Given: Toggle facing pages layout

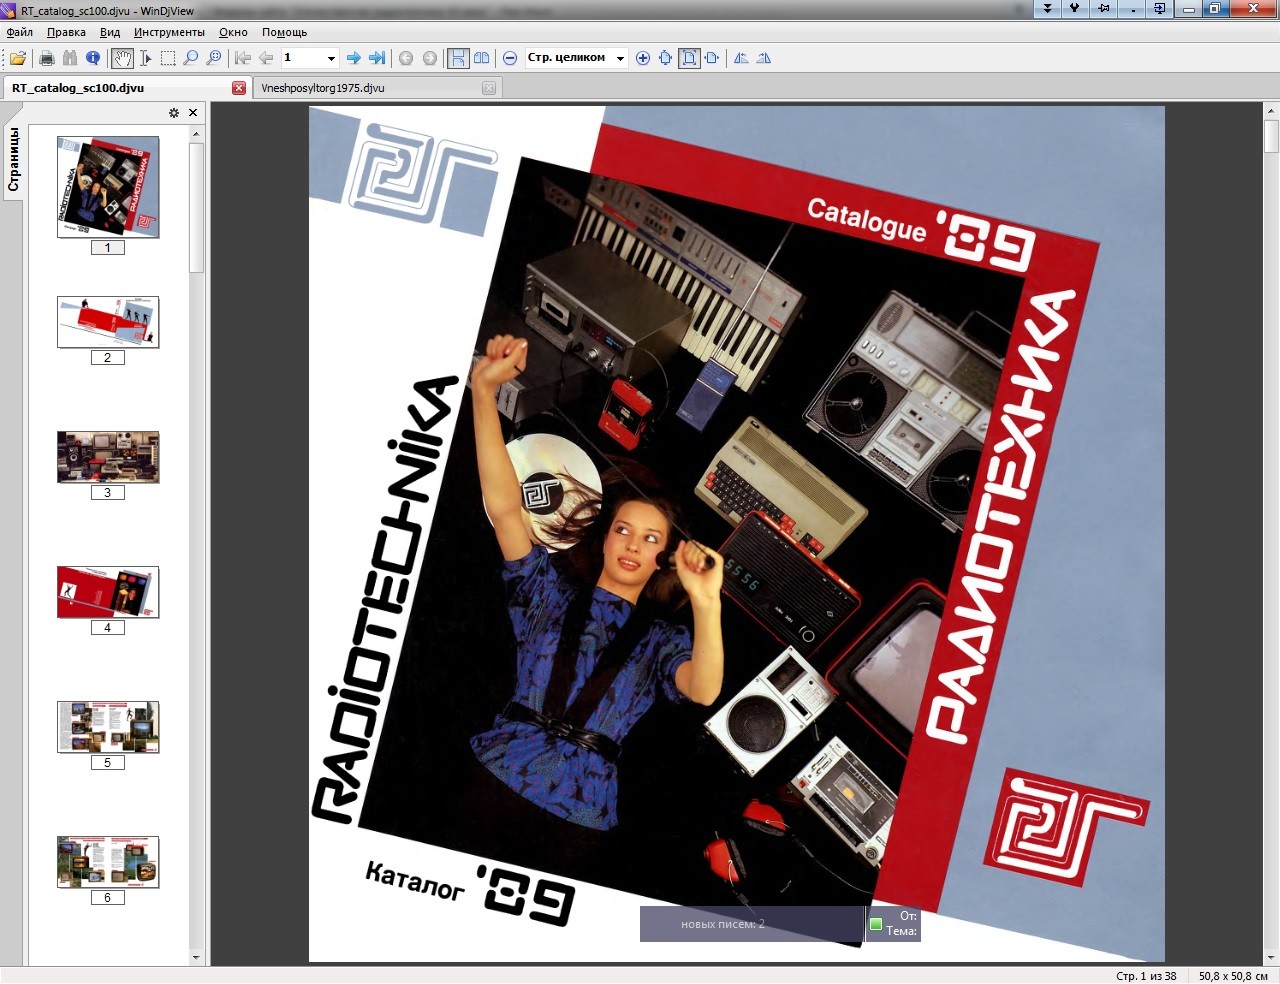Looking at the screenshot, I should point(481,58).
